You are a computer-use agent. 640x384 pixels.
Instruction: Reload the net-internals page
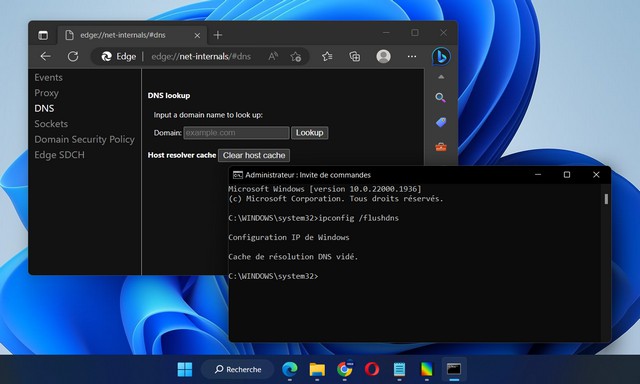tap(73, 56)
